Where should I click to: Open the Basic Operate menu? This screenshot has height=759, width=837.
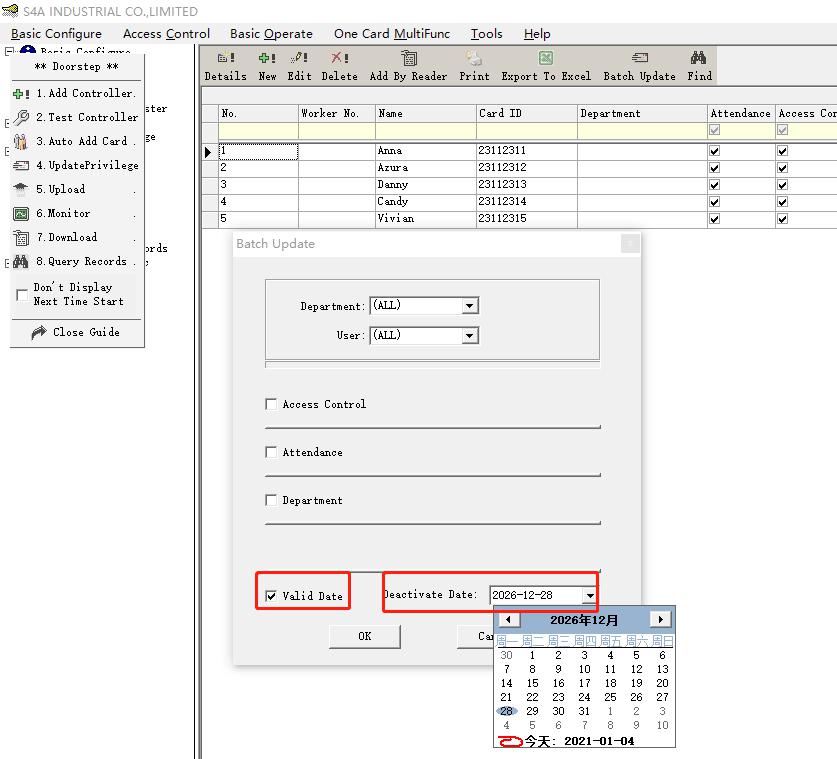pyautogui.click(x=271, y=34)
